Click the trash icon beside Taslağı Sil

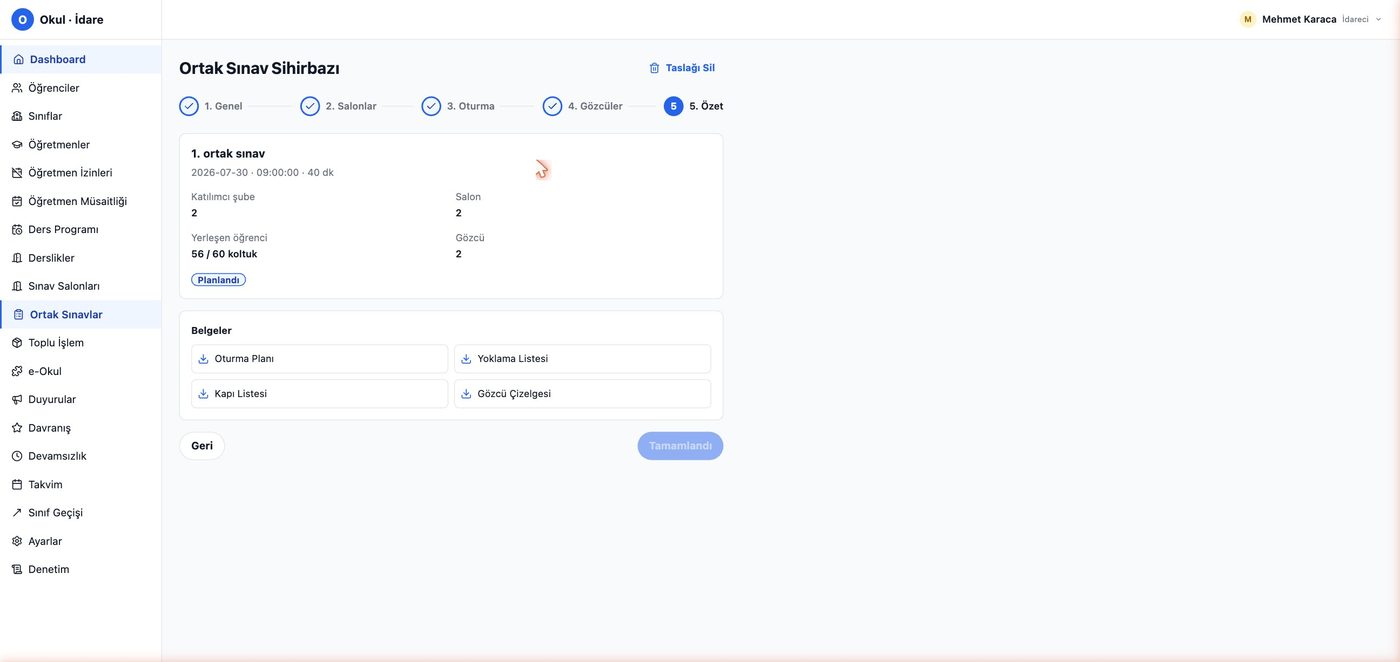pyautogui.click(x=655, y=68)
